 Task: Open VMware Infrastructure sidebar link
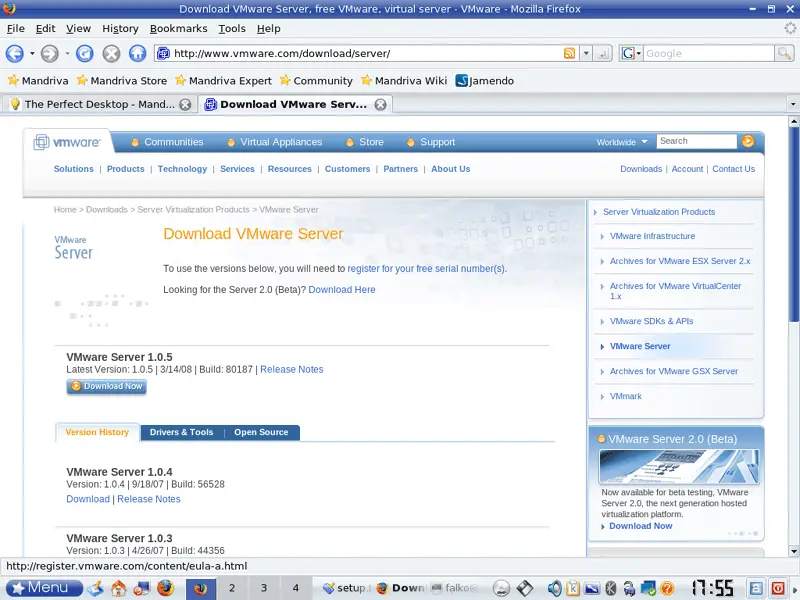[x=653, y=236]
